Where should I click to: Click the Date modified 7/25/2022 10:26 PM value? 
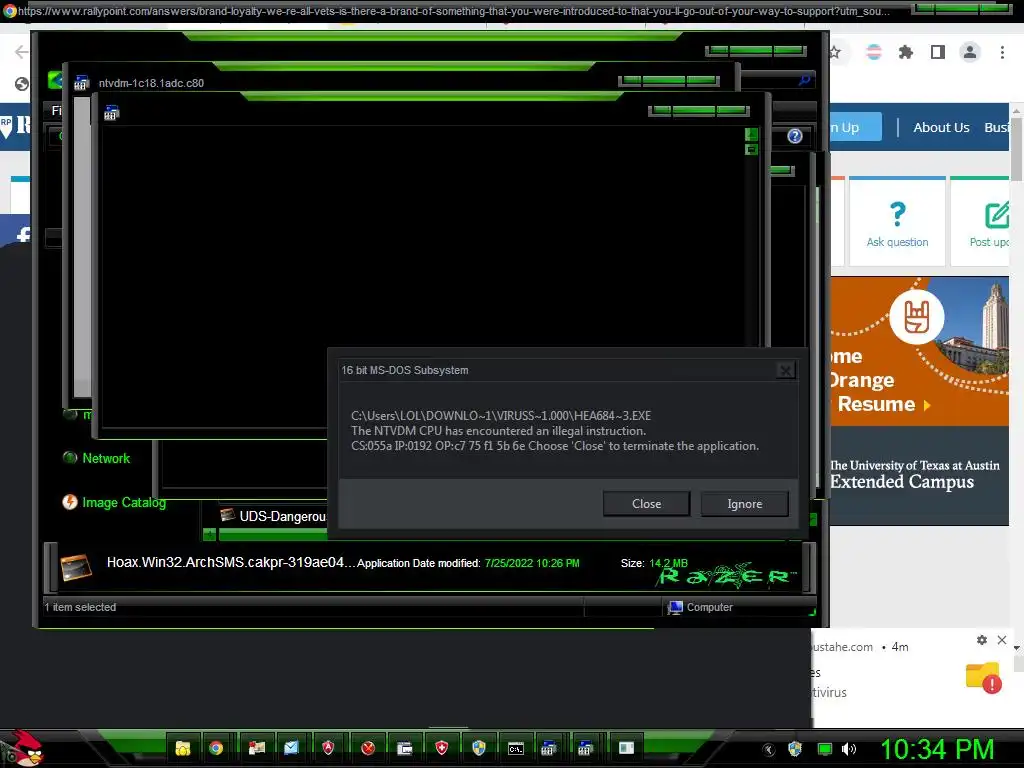[x=532, y=563]
